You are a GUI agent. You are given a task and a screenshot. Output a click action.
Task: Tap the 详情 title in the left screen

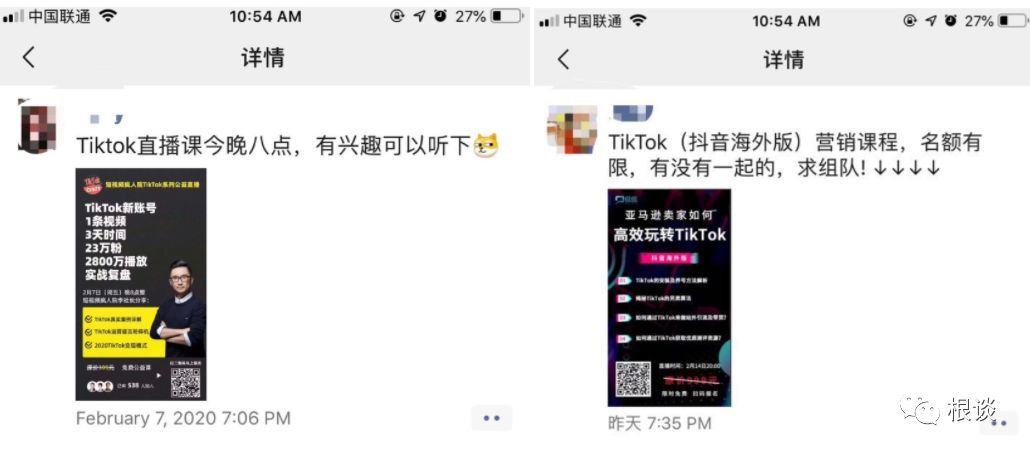263,58
